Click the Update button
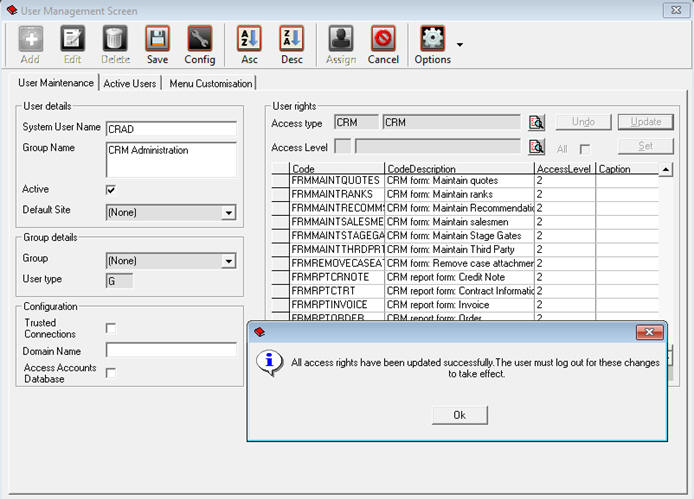694x499 pixels. [x=646, y=122]
